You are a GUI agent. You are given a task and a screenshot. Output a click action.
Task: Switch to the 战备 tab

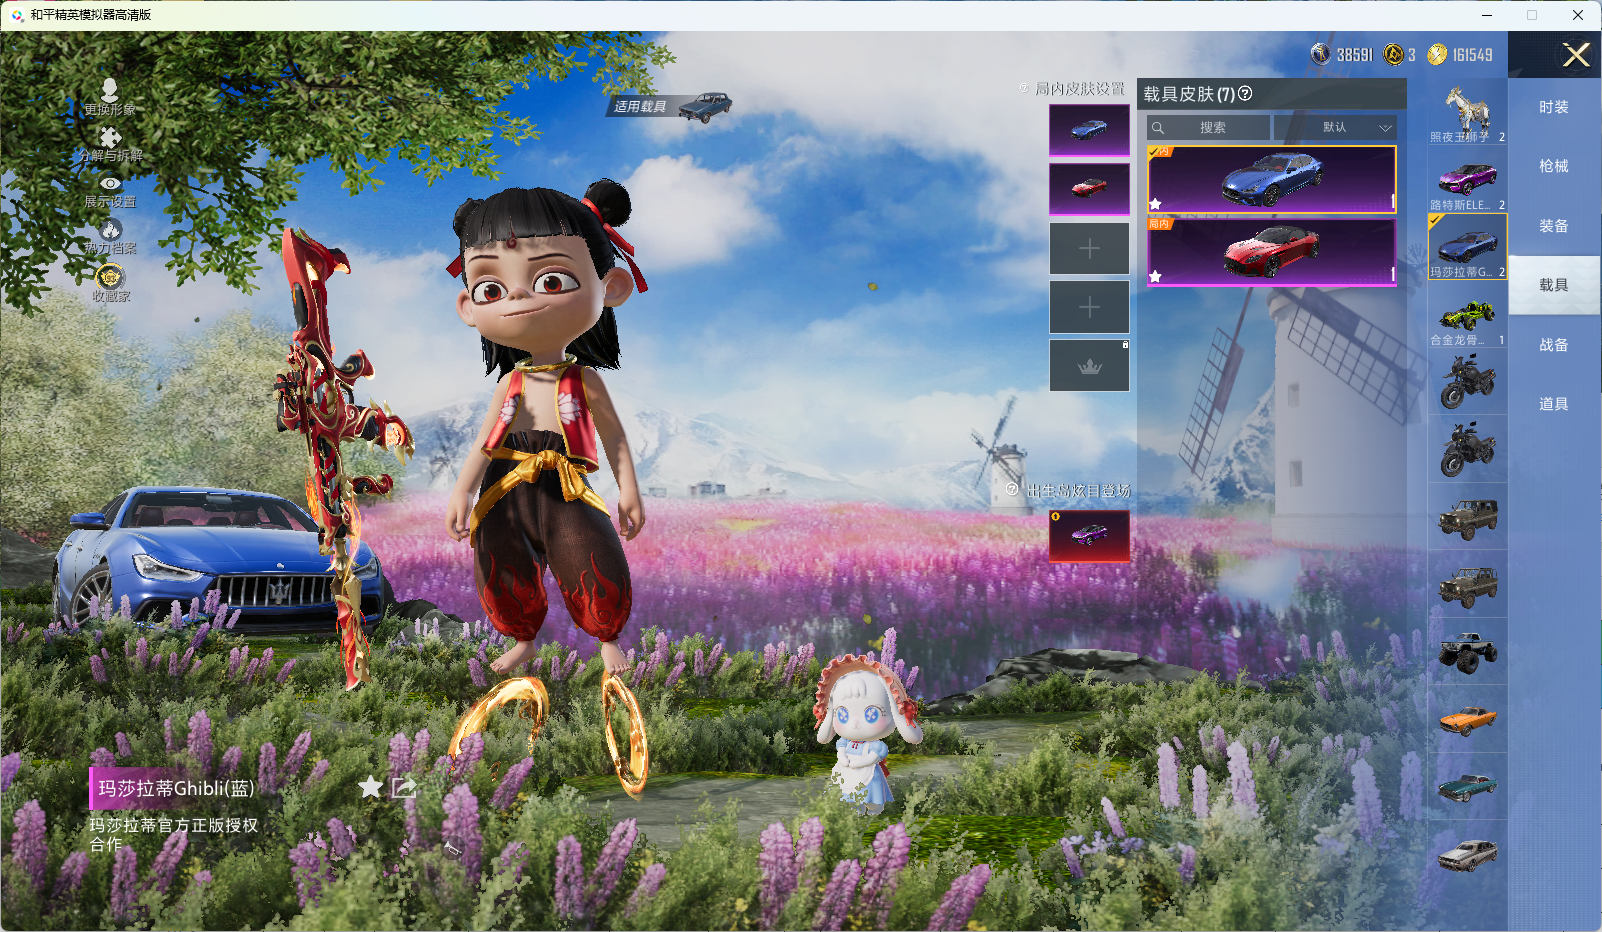[x=1554, y=345]
